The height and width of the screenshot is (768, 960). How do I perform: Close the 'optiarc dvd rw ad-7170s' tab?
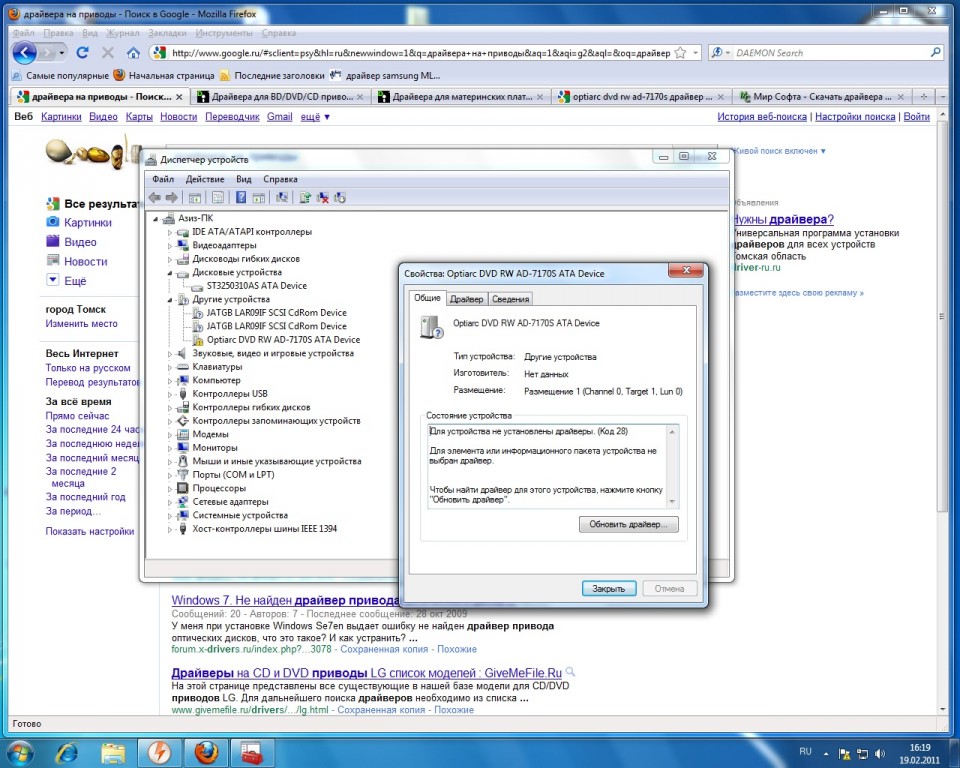[721, 97]
